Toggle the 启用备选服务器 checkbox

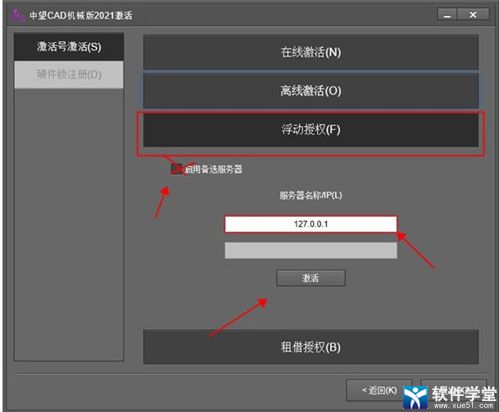[176, 169]
